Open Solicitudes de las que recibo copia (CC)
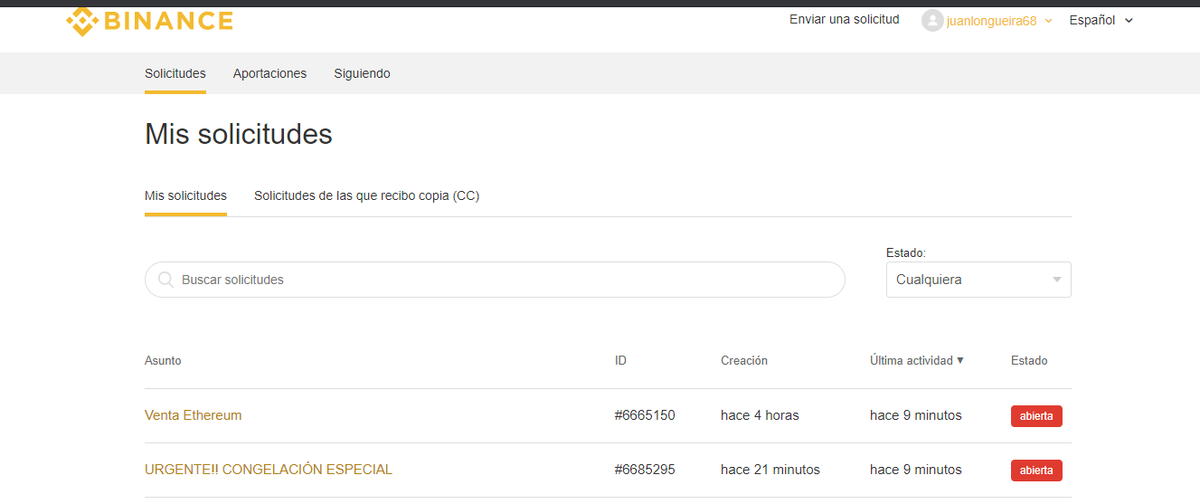Image resolution: width=1200 pixels, height=504 pixels. coord(367,196)
